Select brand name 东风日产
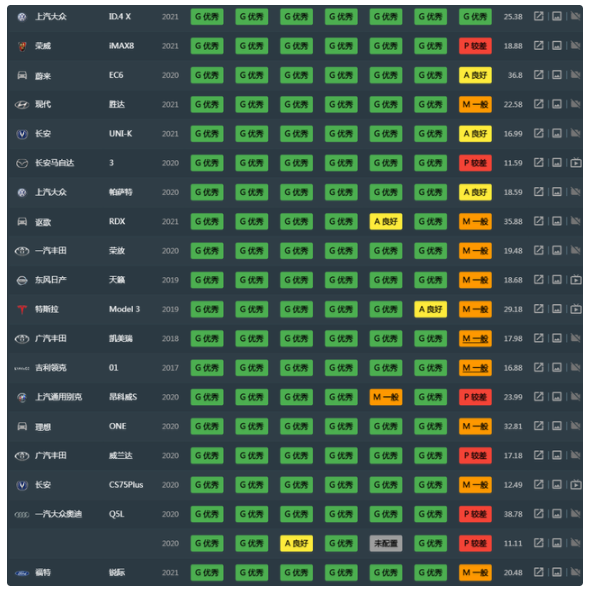Viewport: 597px width, 590px height. tap(51, 280)
